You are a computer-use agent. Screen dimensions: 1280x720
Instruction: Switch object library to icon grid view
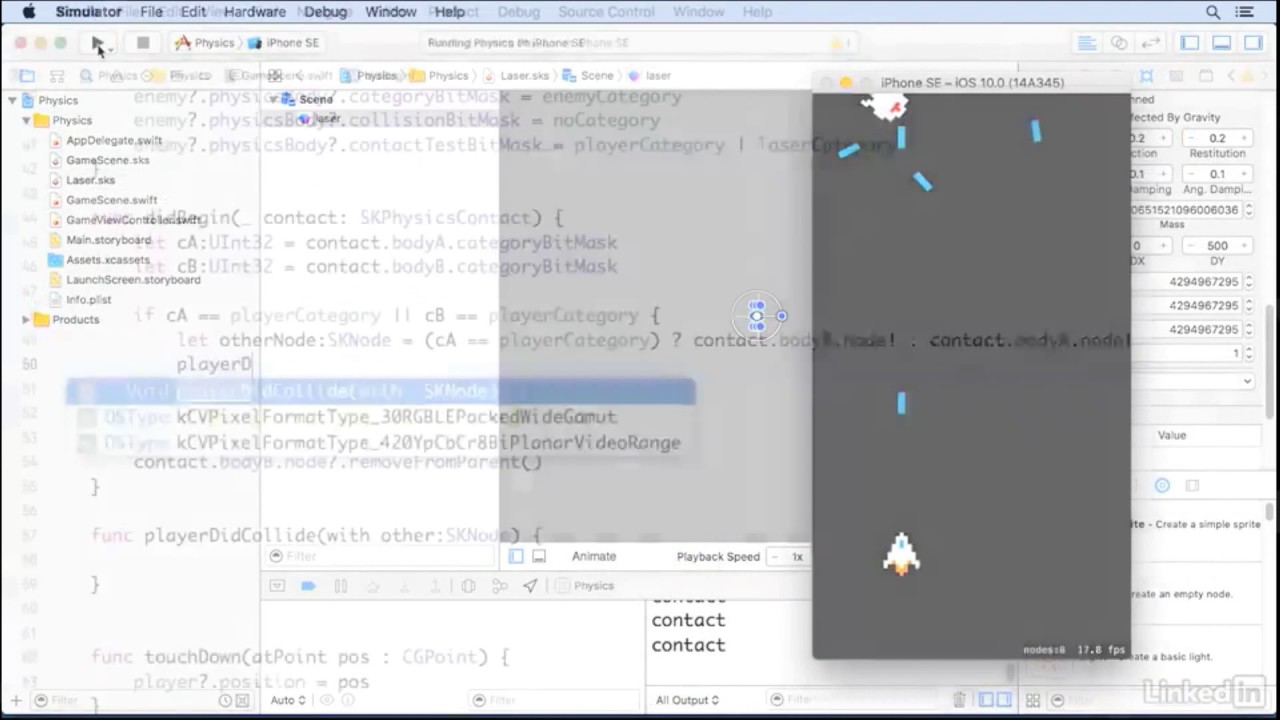point(1033,700)
